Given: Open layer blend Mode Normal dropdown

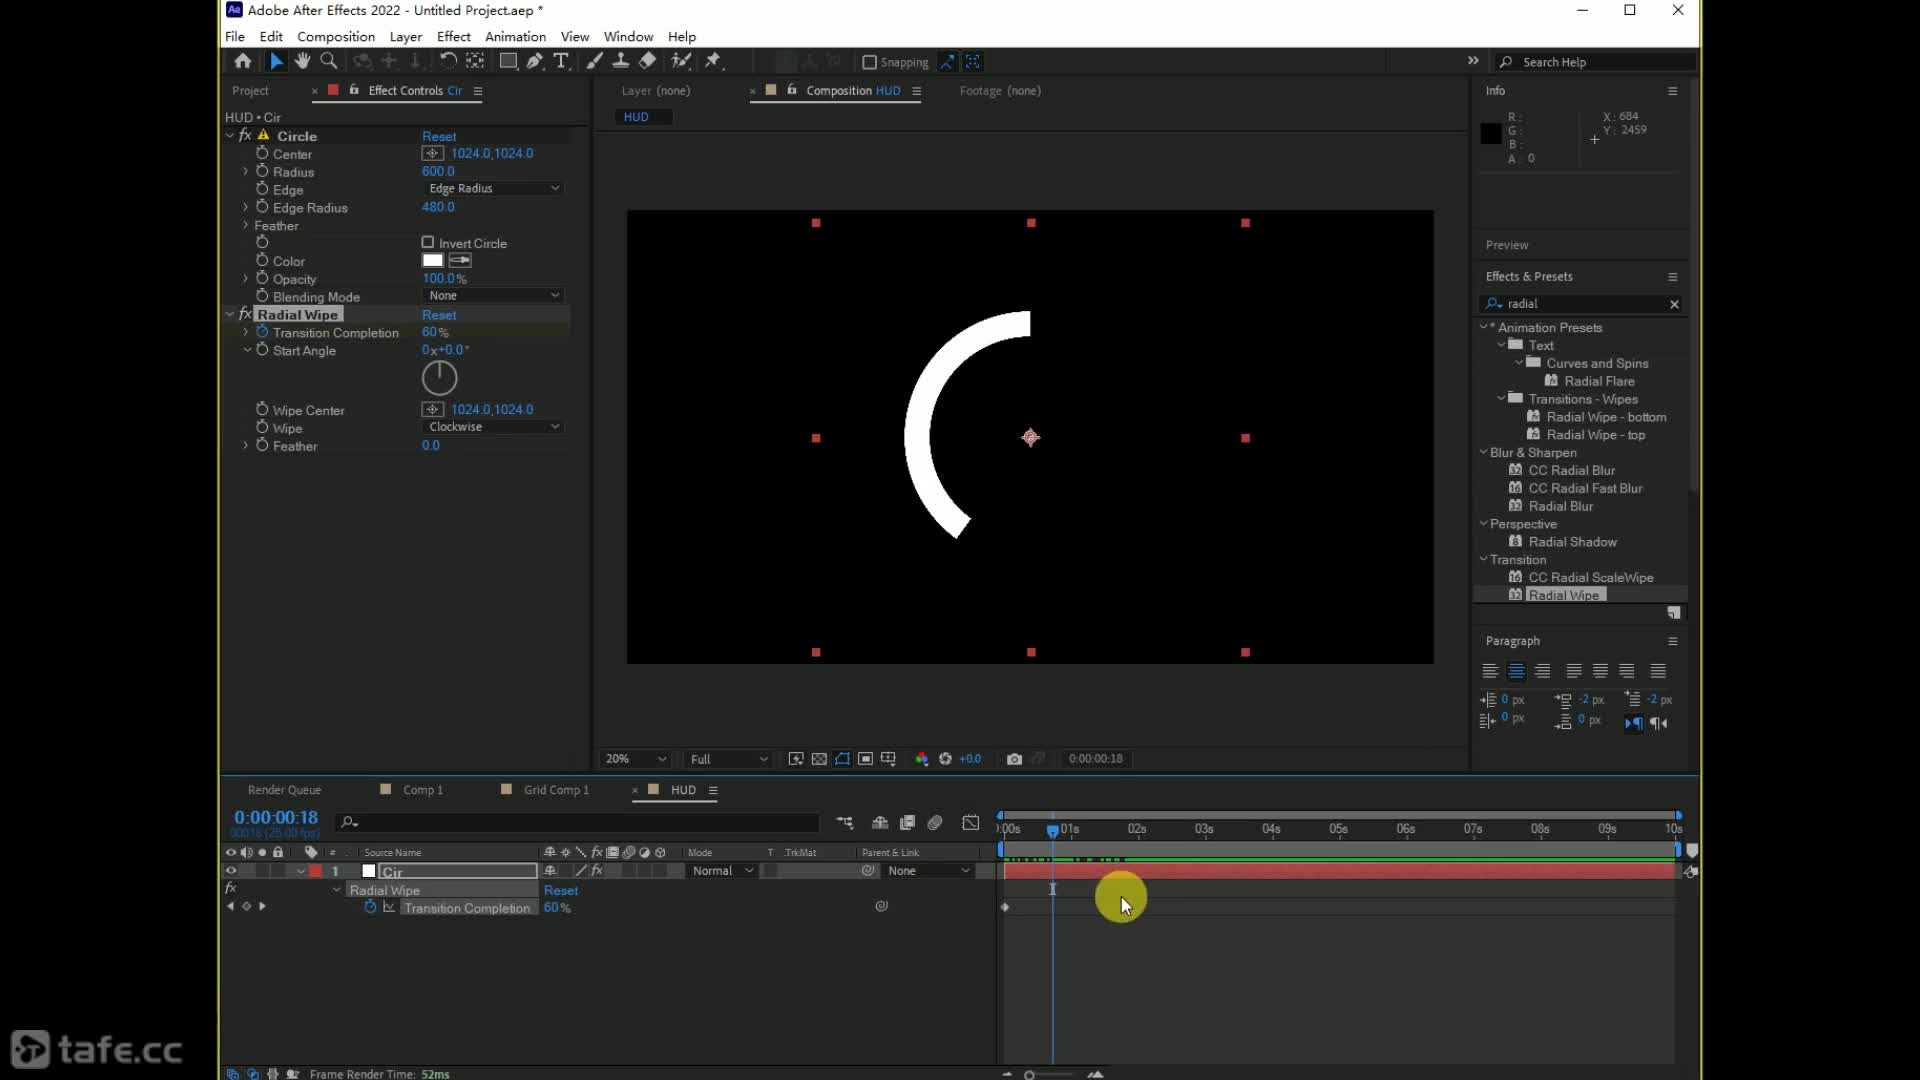Looking at the screenshot, I should [x=722, y=870].
